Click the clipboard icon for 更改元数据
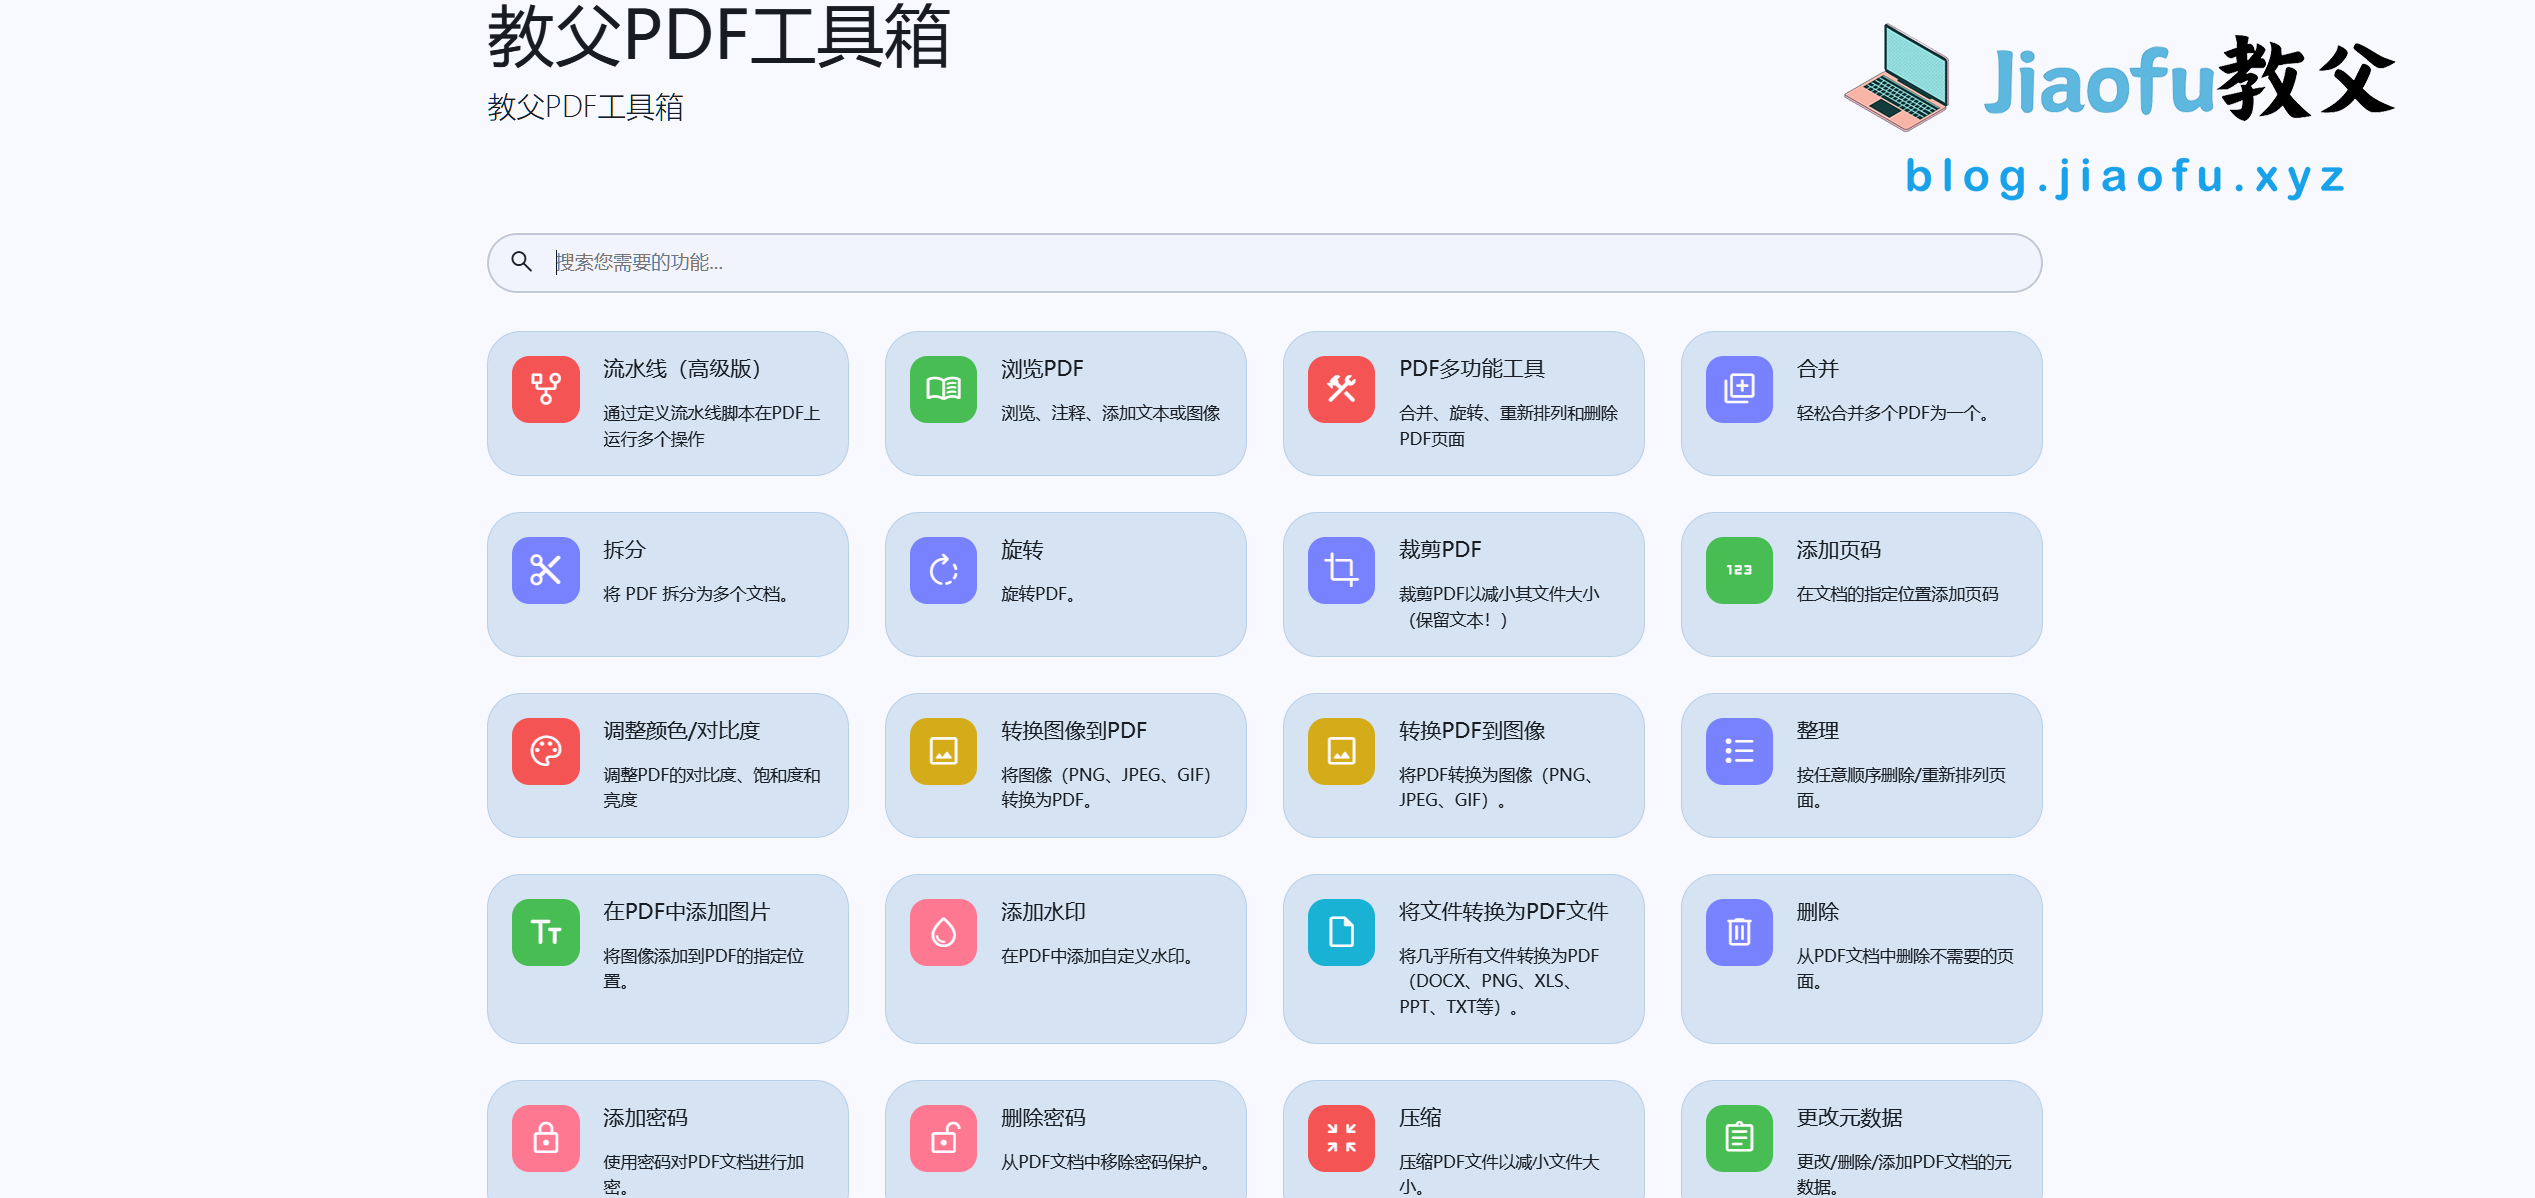Image resolution: width=2535 pixels, height=1198 pixels. 1739,1138
